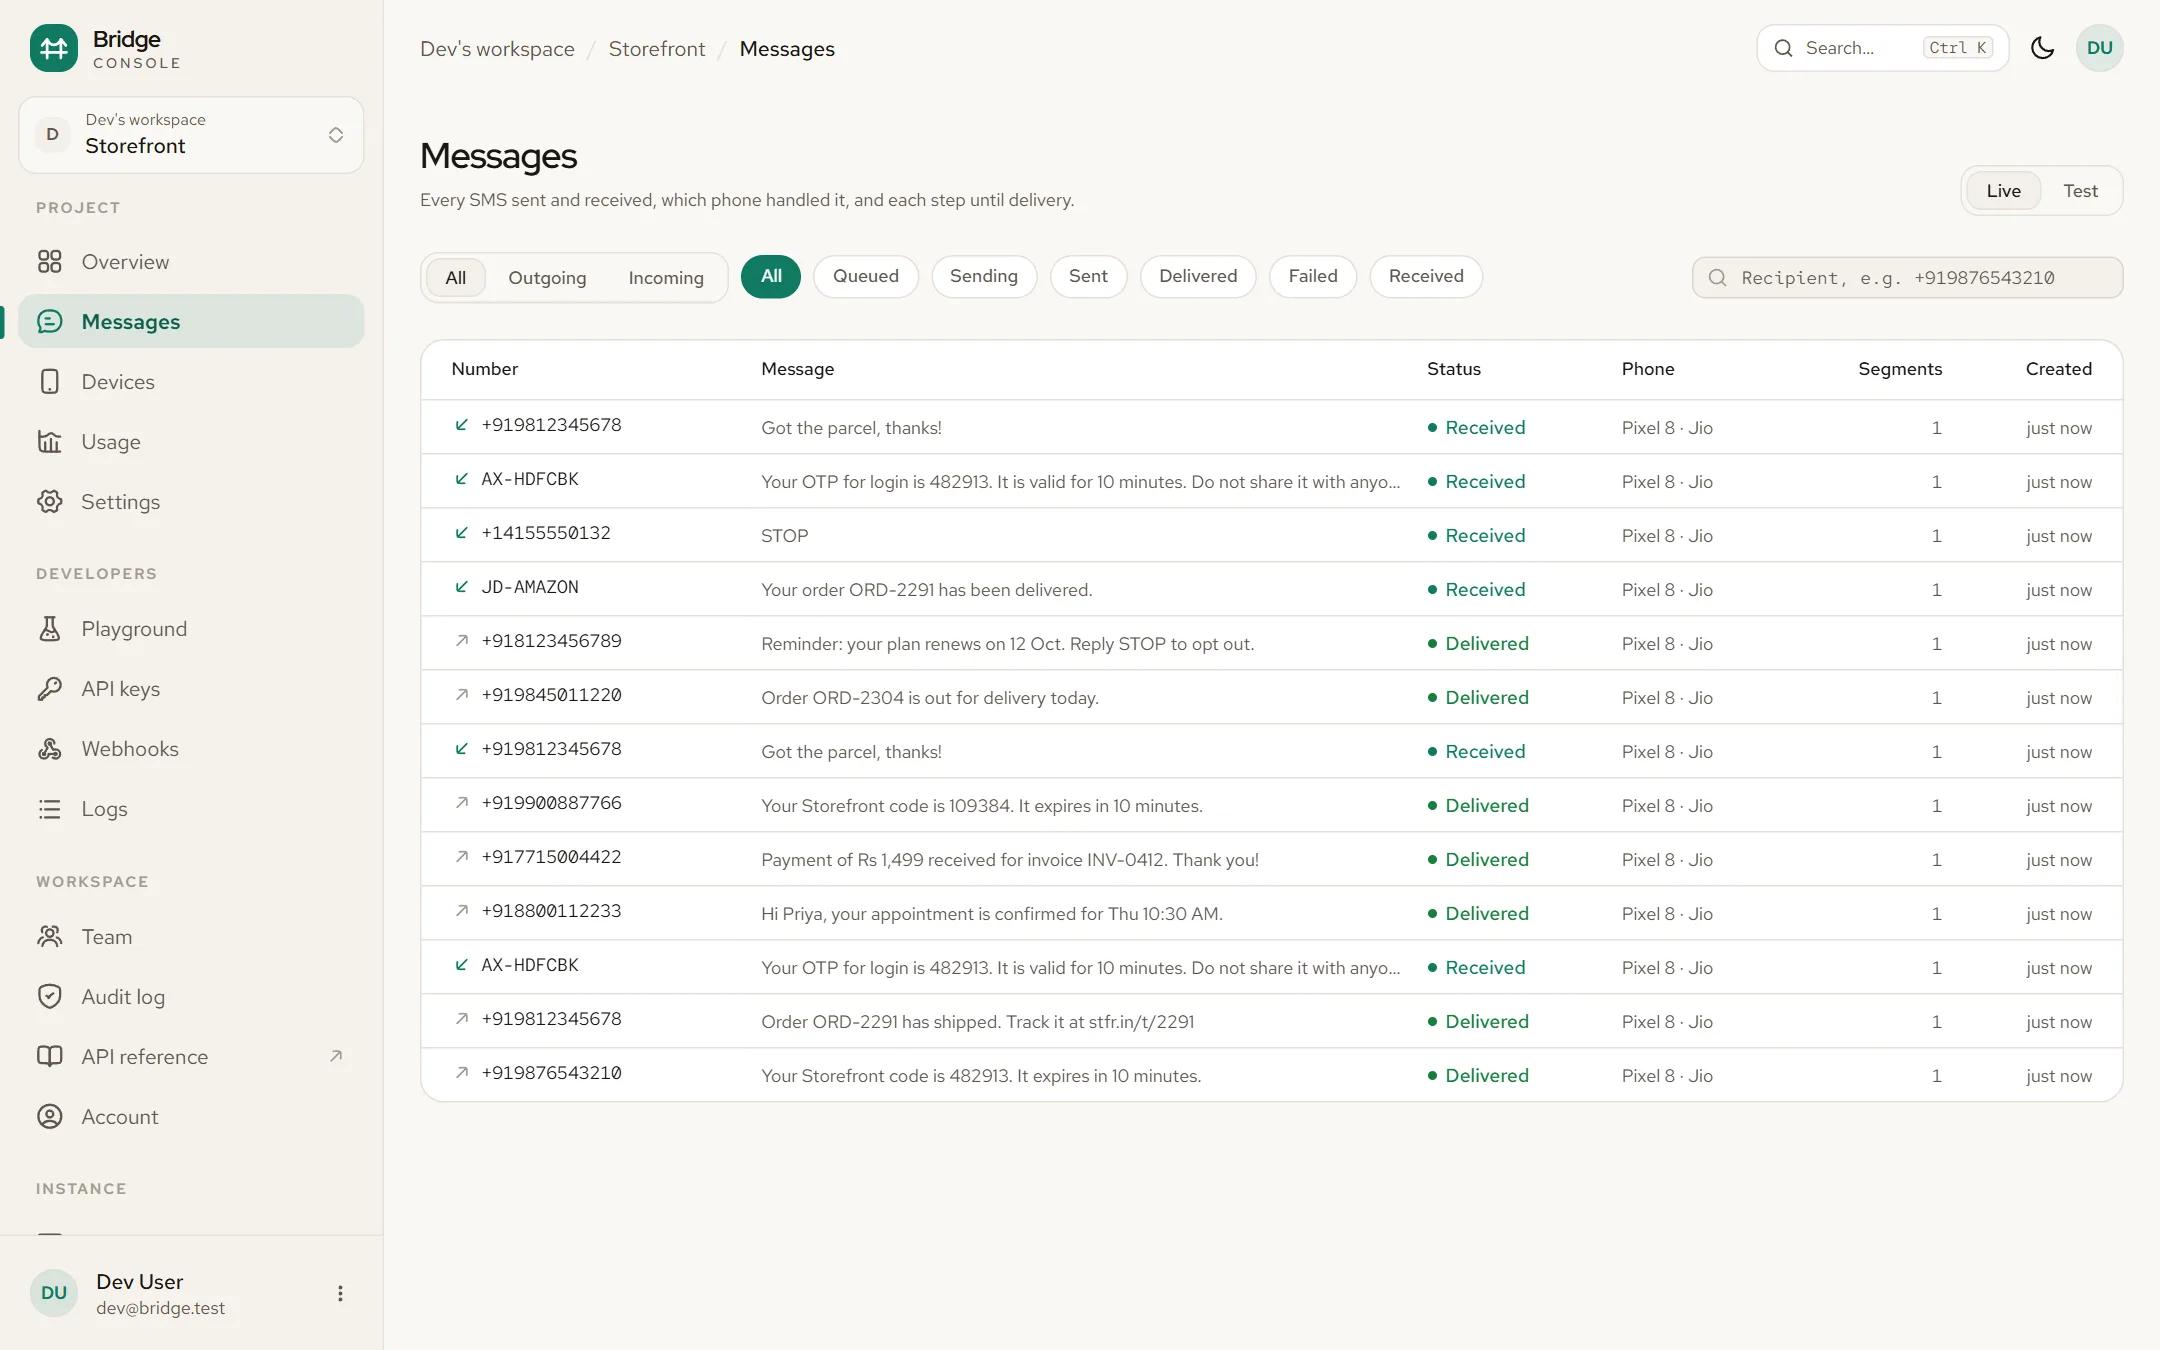Select the green All status chip
The height and width of the screenshot is (1350, 2160).
pos(771,277)
